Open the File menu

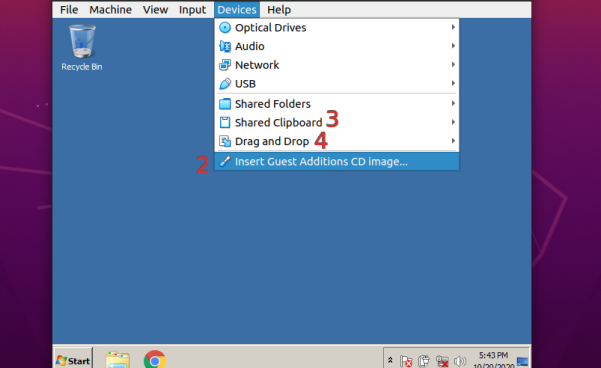(x=69, y=10)
